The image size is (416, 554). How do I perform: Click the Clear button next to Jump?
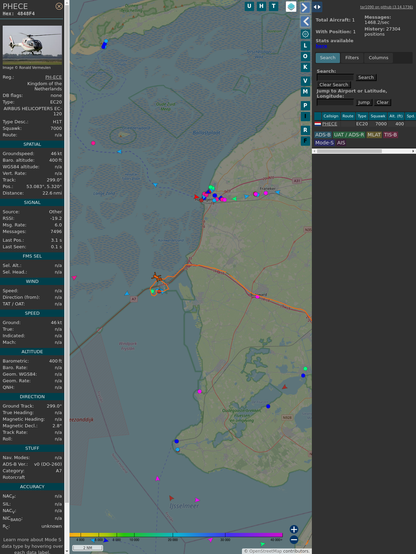[382, 102]
